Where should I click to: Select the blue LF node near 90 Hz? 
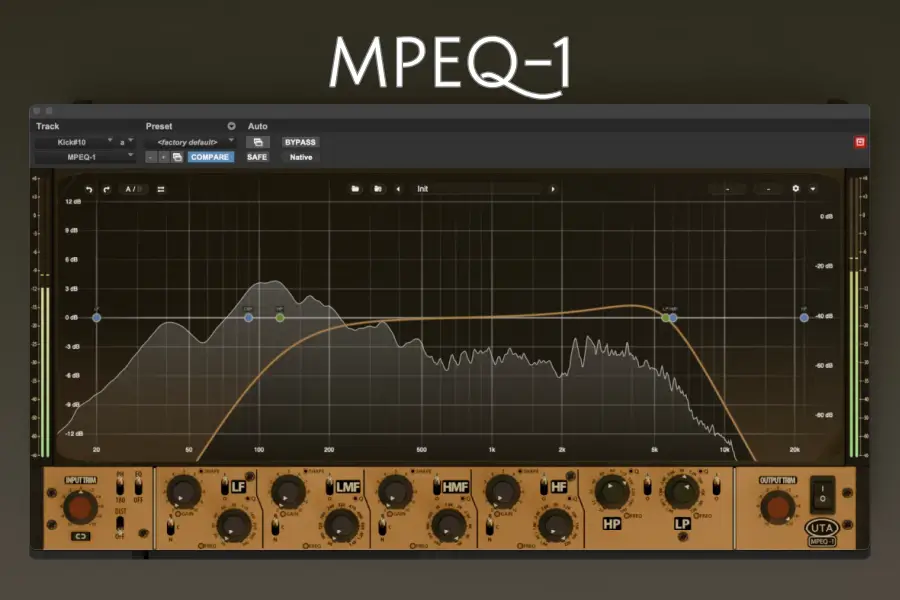[x=249, y=318]
